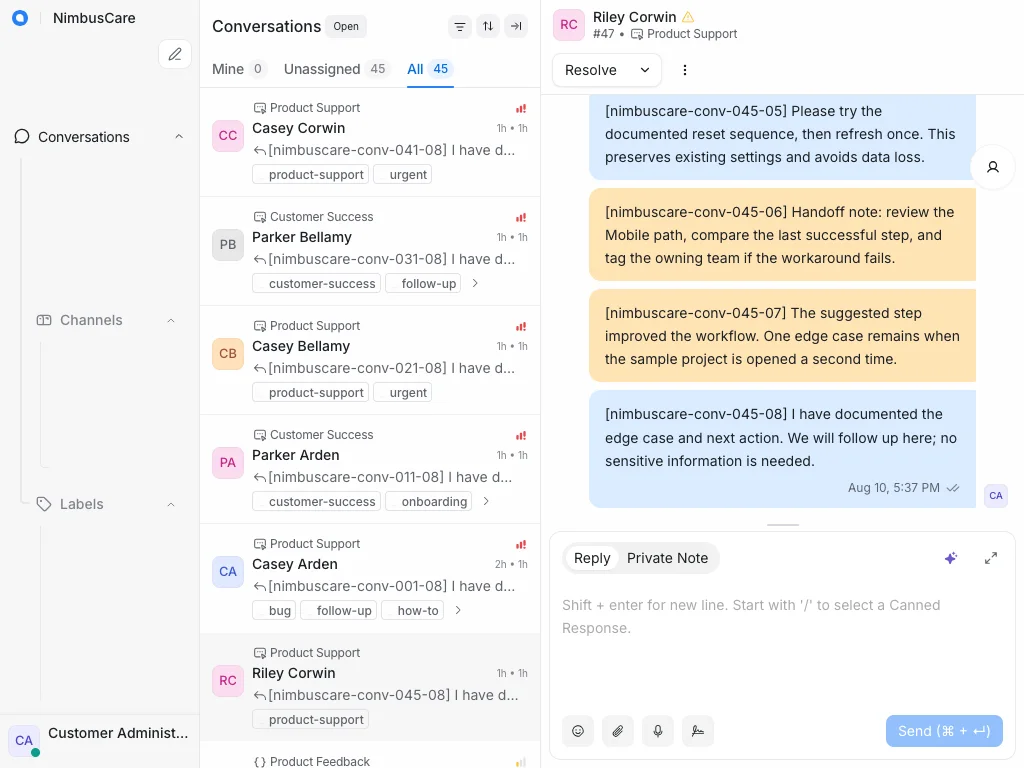Select the All conversations tab

[430, 69]
